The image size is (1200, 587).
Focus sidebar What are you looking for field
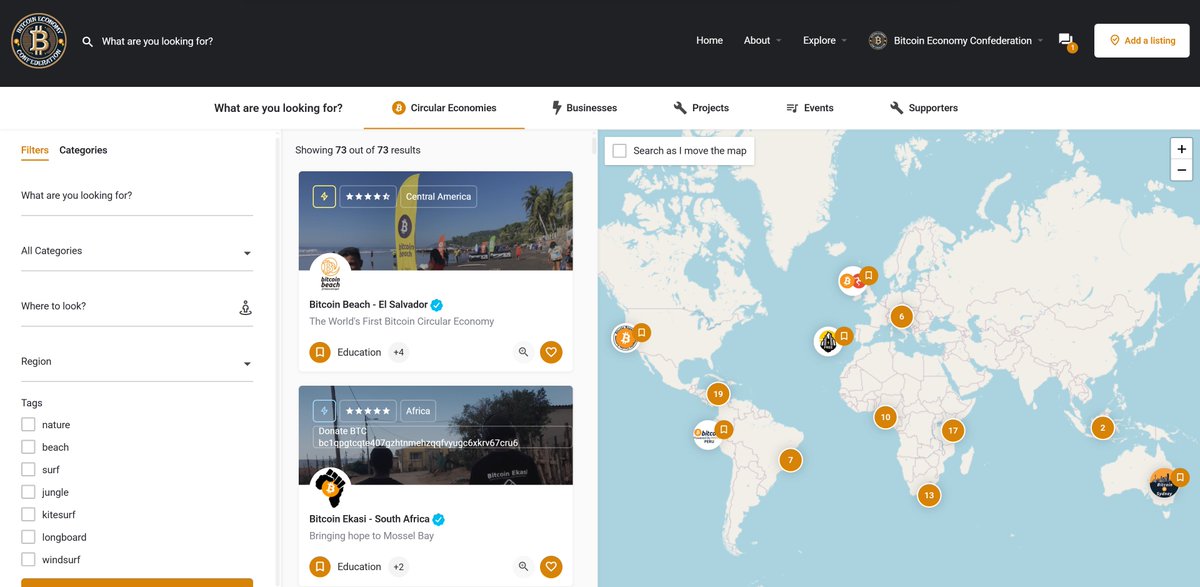tap(137, 196)
